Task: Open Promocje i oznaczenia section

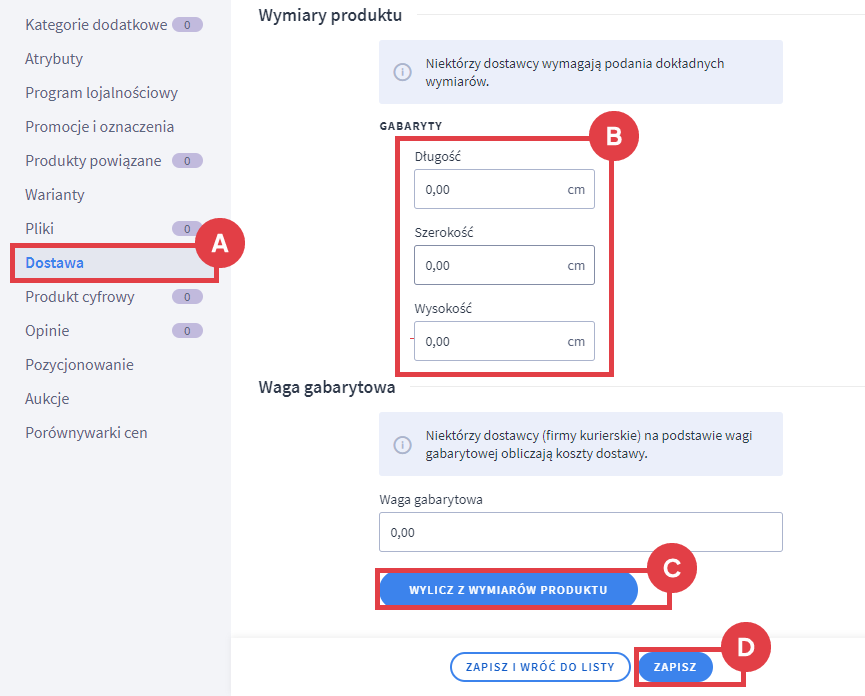Action: pos(99,127)
